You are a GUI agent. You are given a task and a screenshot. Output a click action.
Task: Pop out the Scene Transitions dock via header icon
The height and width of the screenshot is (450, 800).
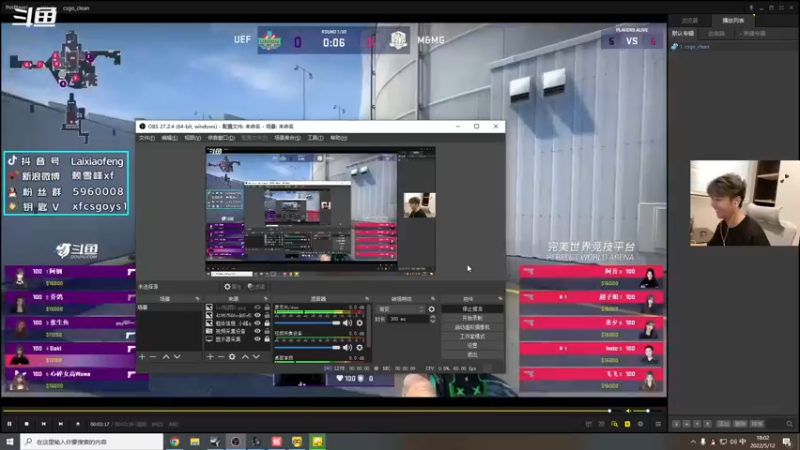click(433, 299)
